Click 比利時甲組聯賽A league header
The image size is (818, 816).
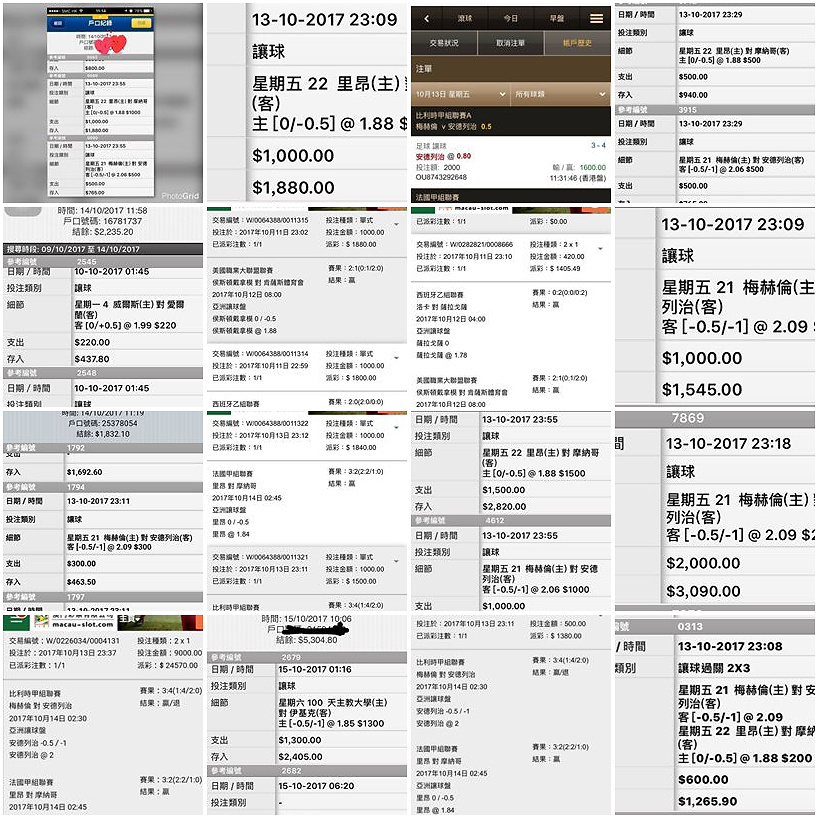point(443,116)
